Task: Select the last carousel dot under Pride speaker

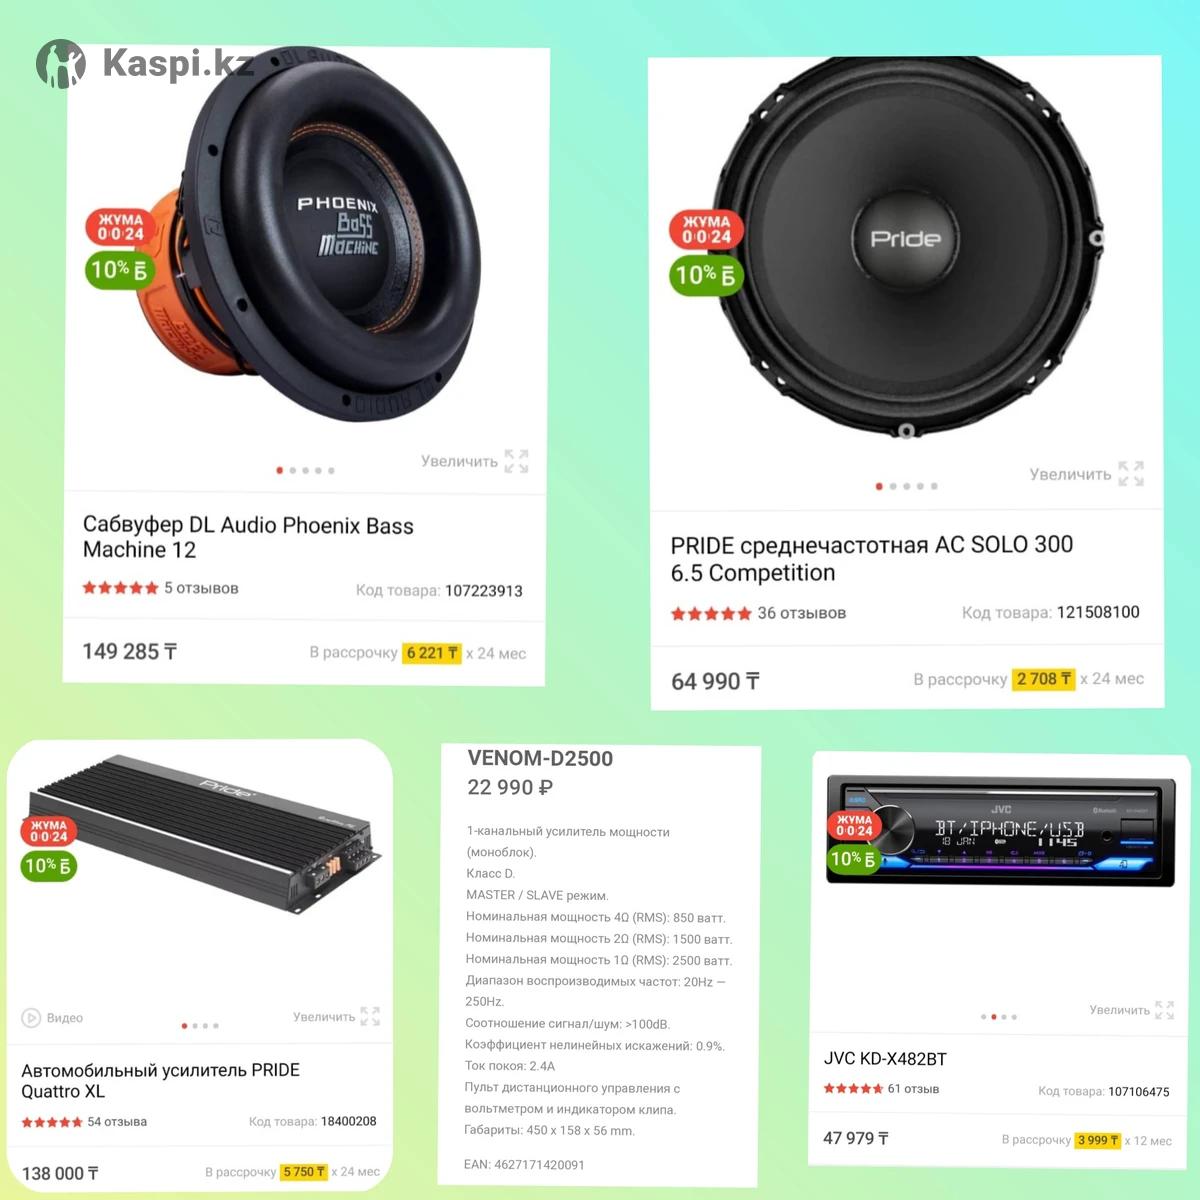Action: [x=934, y=487]
